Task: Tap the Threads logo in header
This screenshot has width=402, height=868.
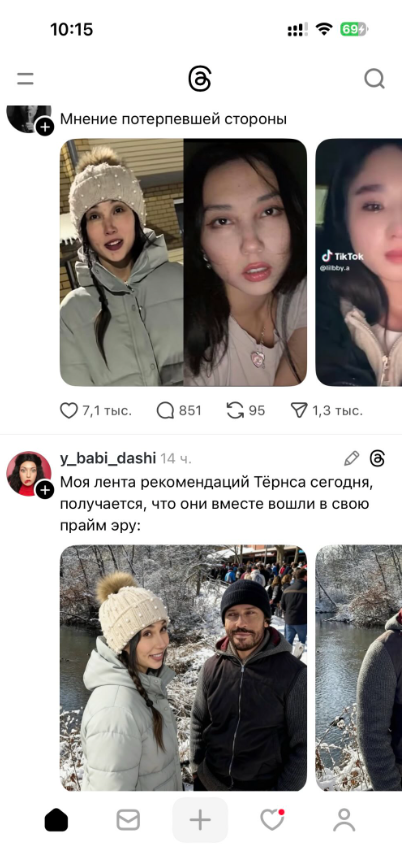Action: (200, 79)
